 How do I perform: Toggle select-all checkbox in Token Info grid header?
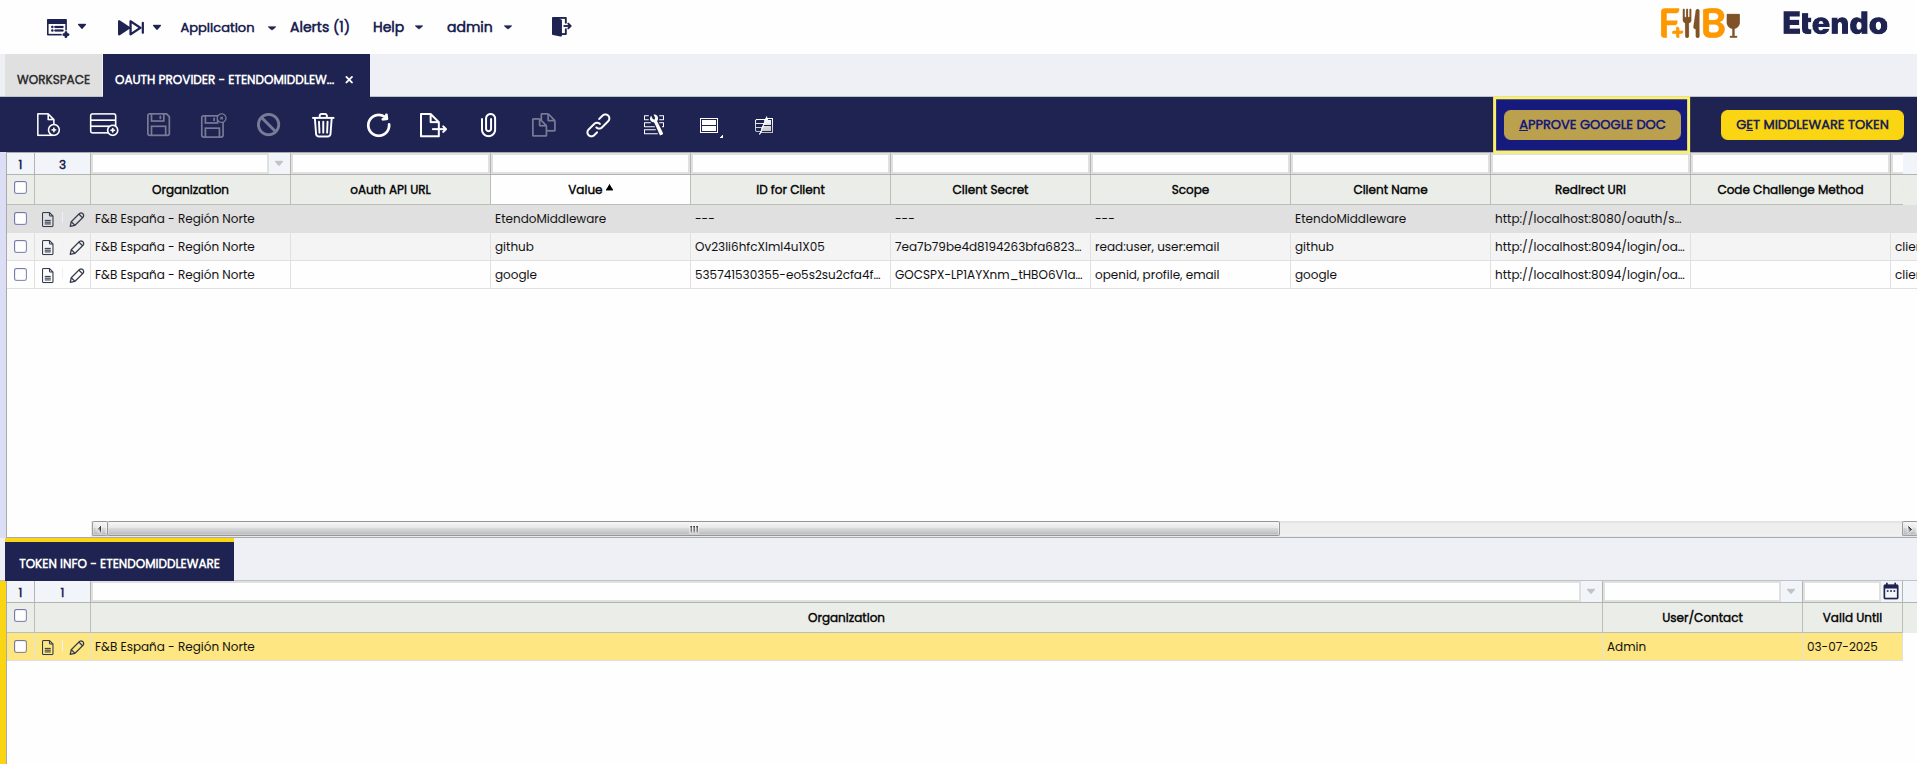20,616
